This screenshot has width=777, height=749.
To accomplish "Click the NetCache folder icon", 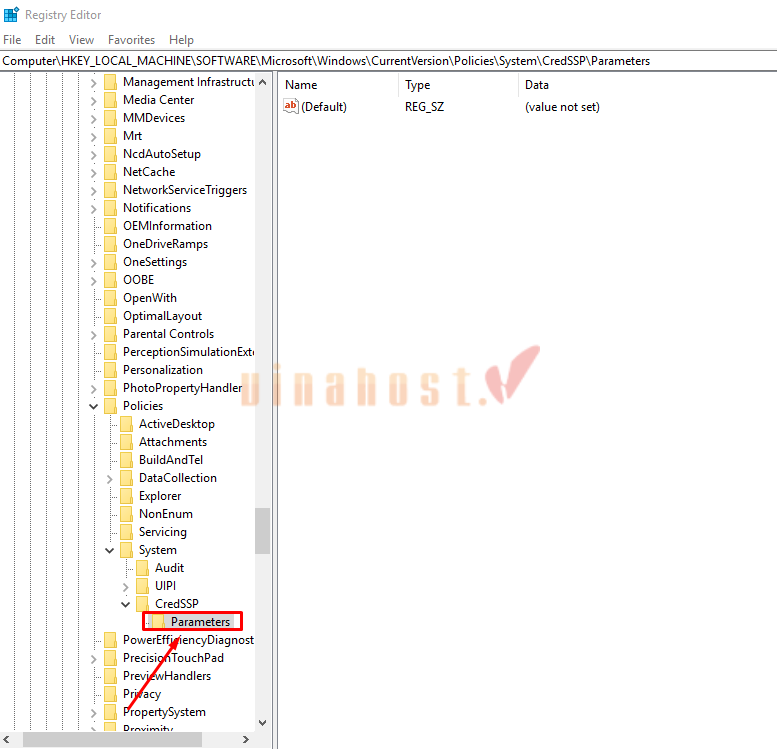I will click(x=111, y=172).
